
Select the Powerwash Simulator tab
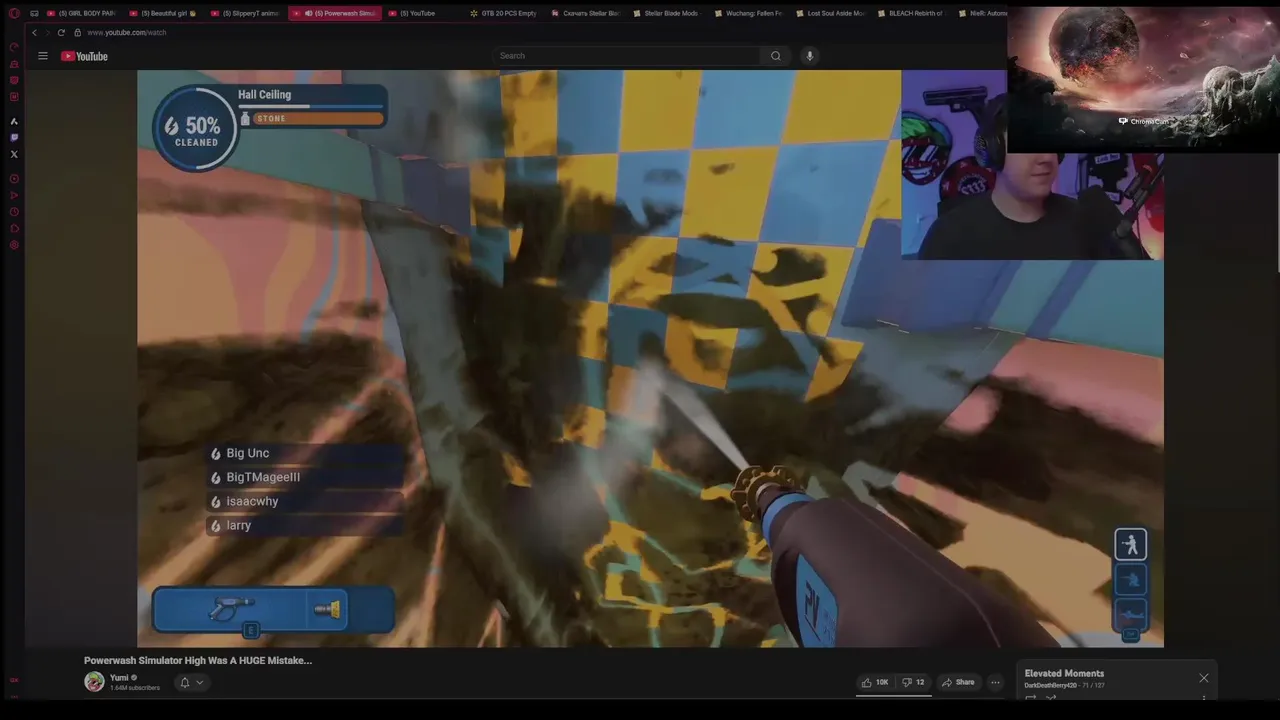[x=335, y=13]
